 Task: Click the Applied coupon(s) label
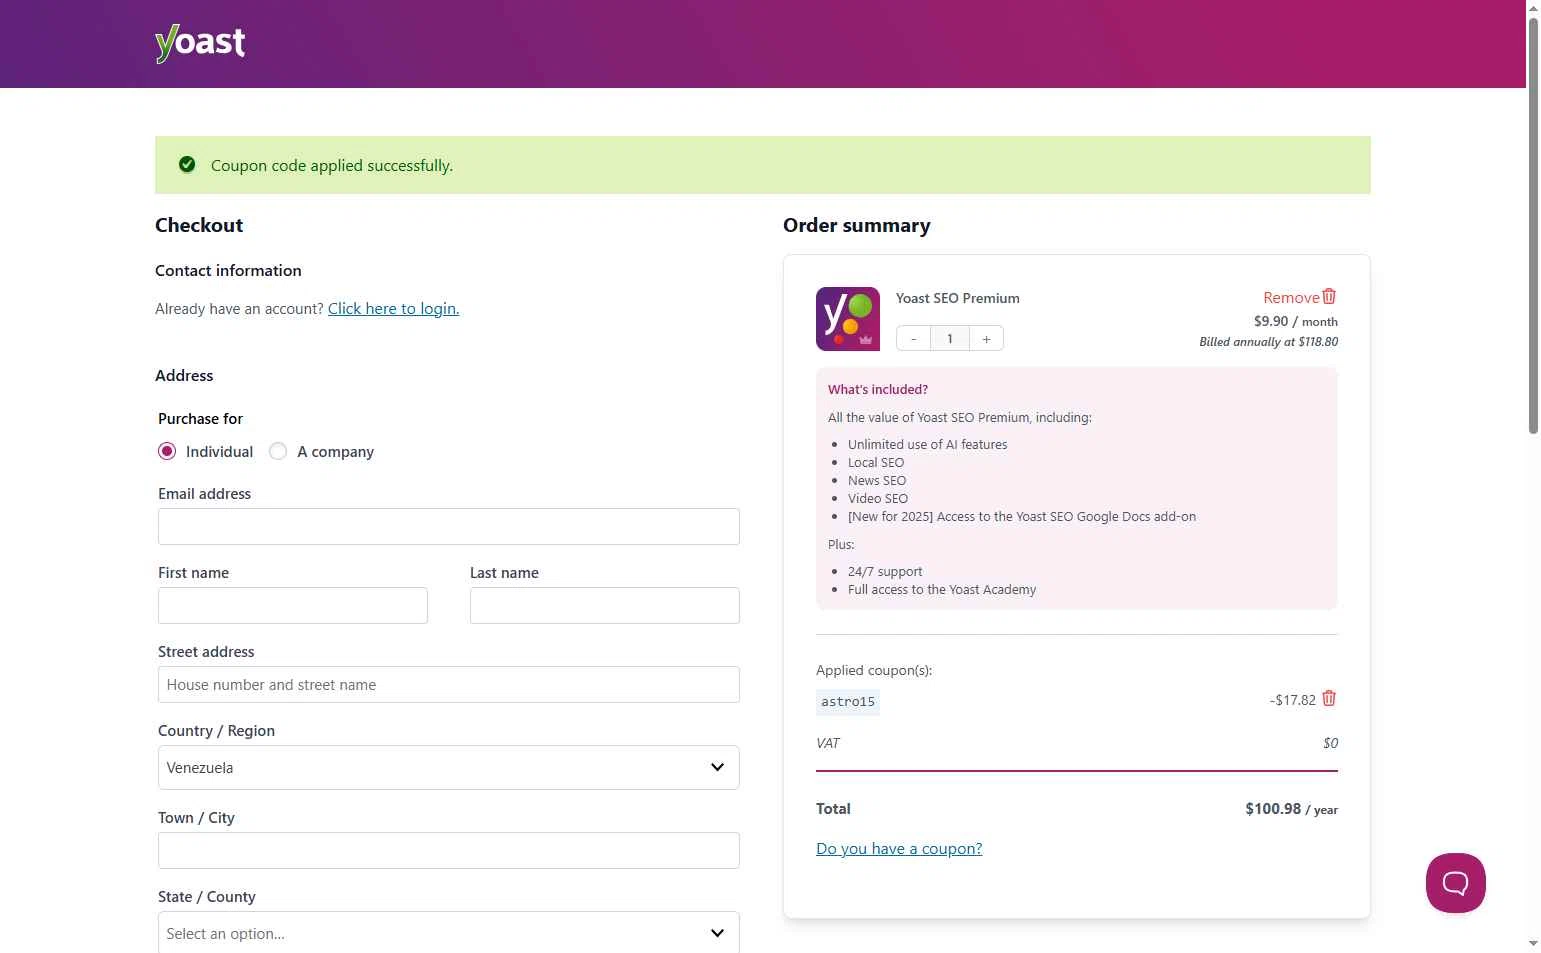click(x=874, y=671)
